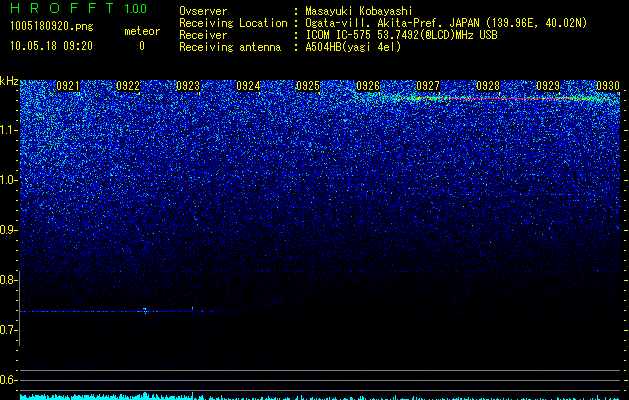Click the 0929 time marker

(548, 86)
